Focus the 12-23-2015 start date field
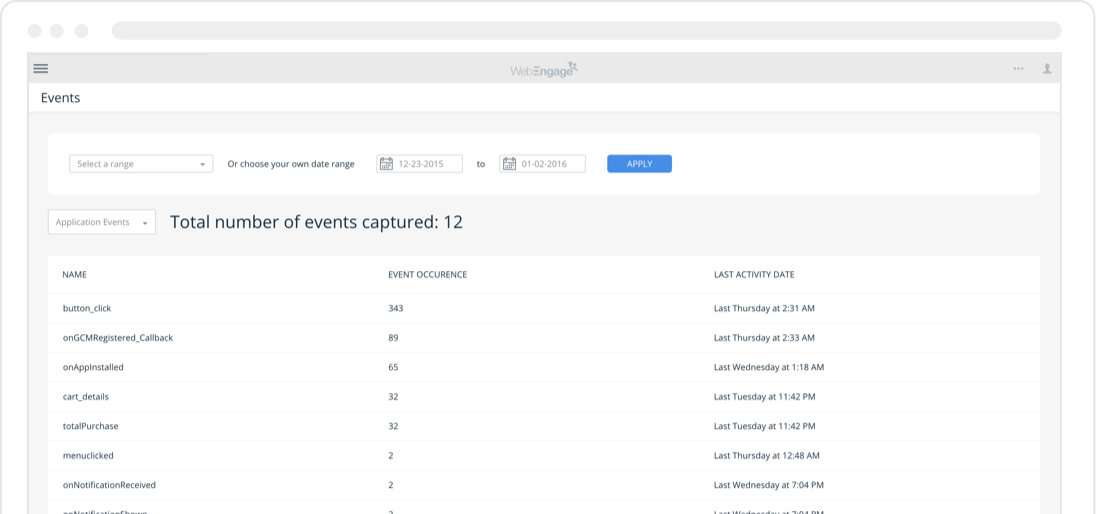 [419, 164]
